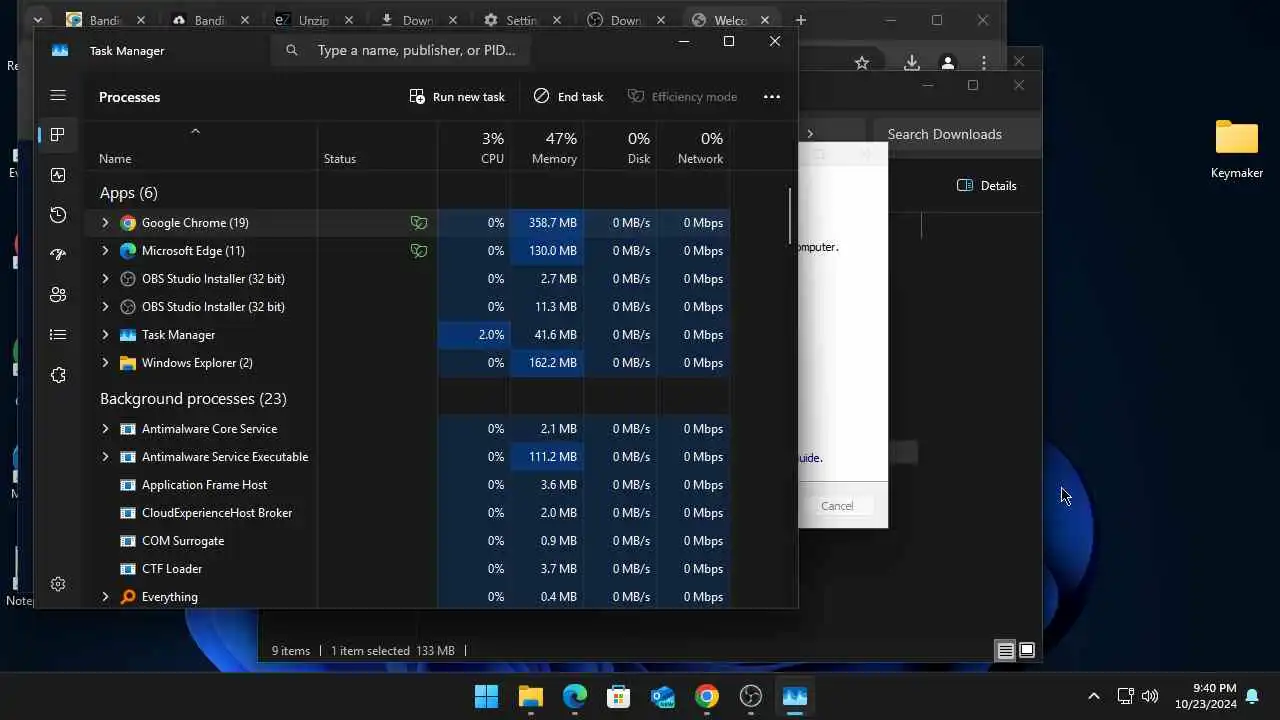This screenshot has width=1280, height=720.
Task: Open File Explorer from the taskbar
Action: pos(530,697)
